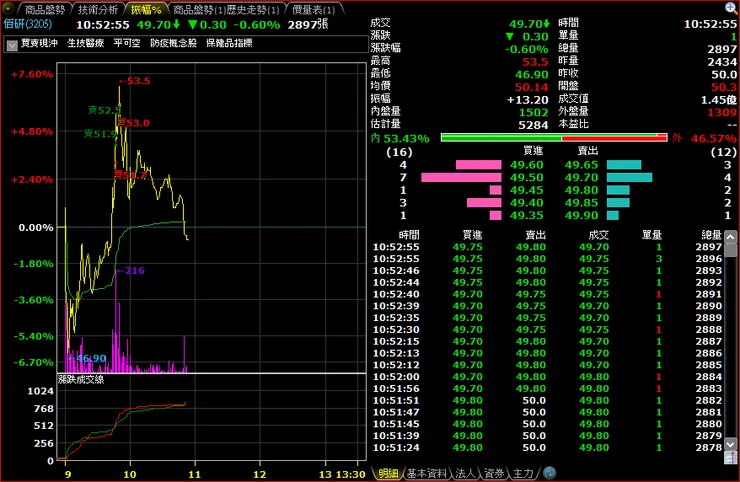Click the 漲跌成交線 chart label
Image resolution: width=740 pixels, height=482 pixels.
coord(81,380)
